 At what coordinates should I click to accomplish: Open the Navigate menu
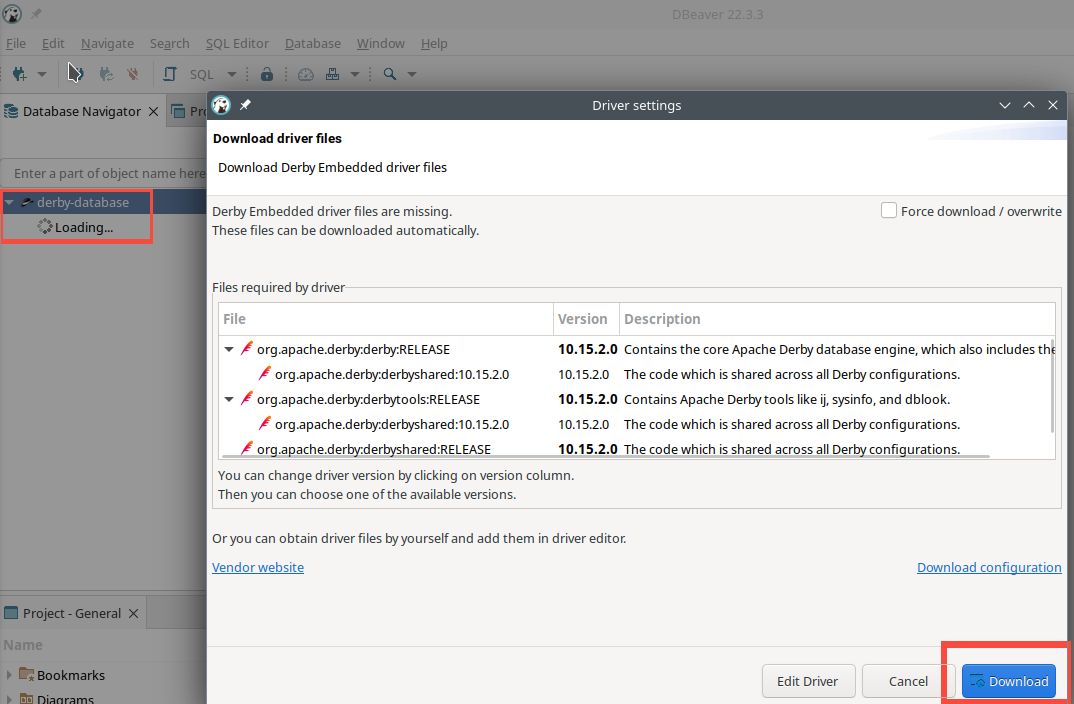pyautogui.click(x=108, y=43)
